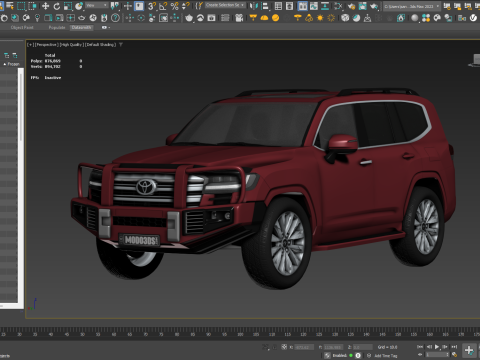This screenshot has height=360, width=480.
Task: Open the Default Shading viewport menu
Action: click(101, 44)
